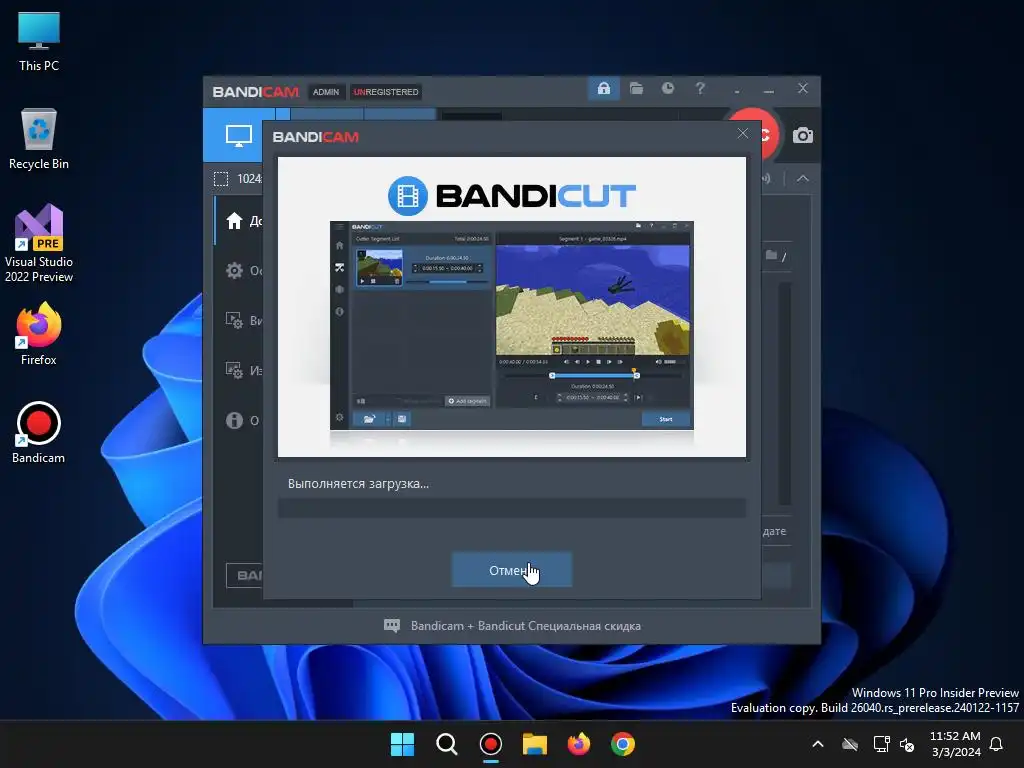The width and height of the screenshot is (1024, 768).
Task: Click the red REC record button
Action: (x=768, y=135)
